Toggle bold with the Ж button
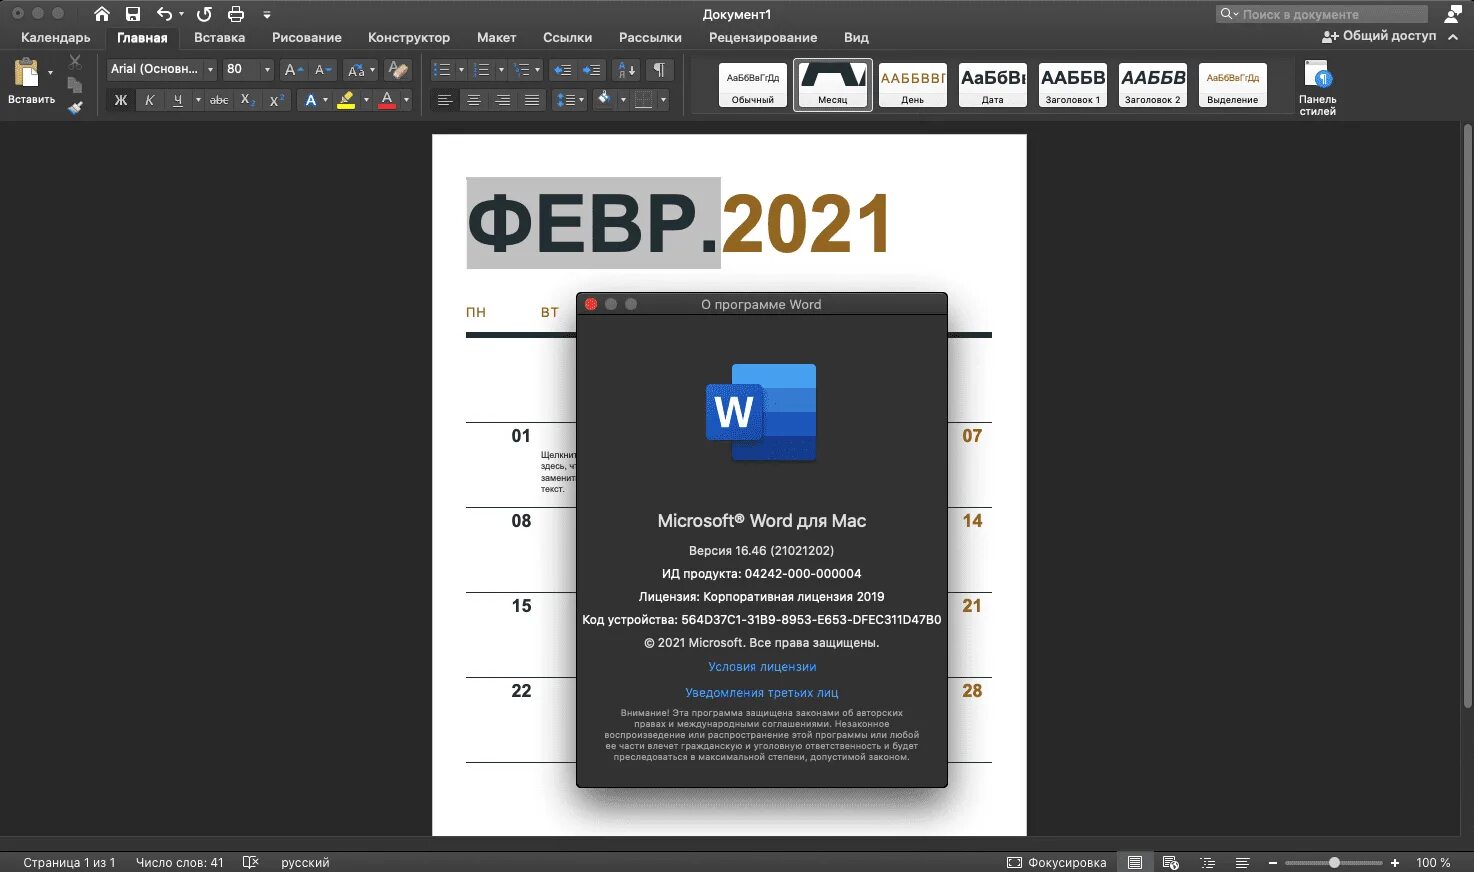This screenshot has height=872, width=1474. tap(121, 100)
